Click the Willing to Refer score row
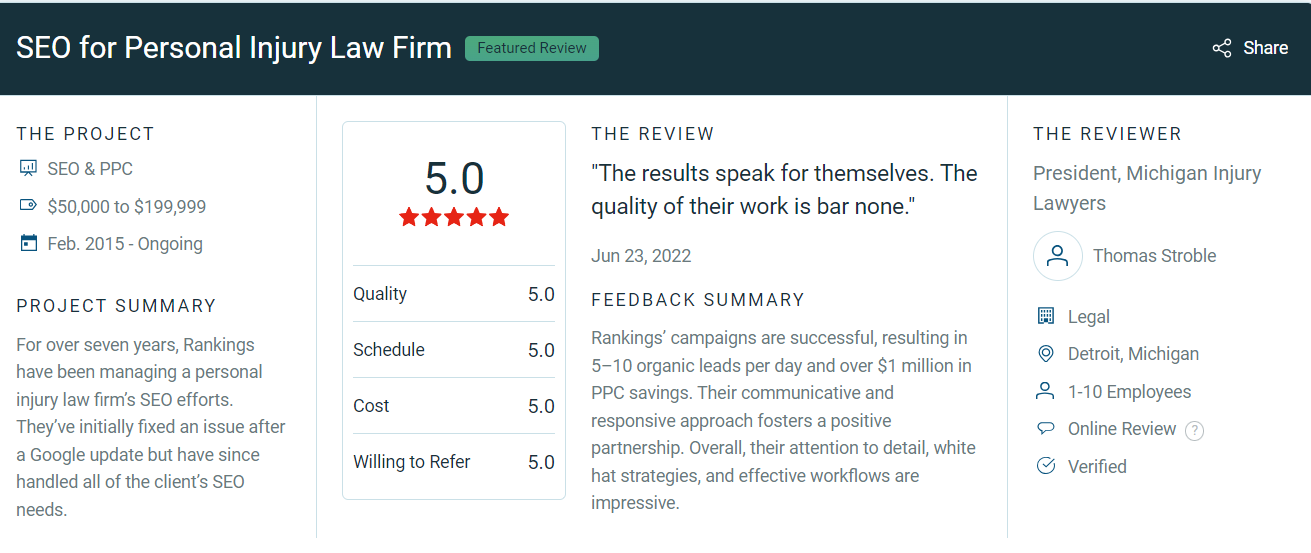Viewport: 1311px width, 553px height. coord(454,462)
